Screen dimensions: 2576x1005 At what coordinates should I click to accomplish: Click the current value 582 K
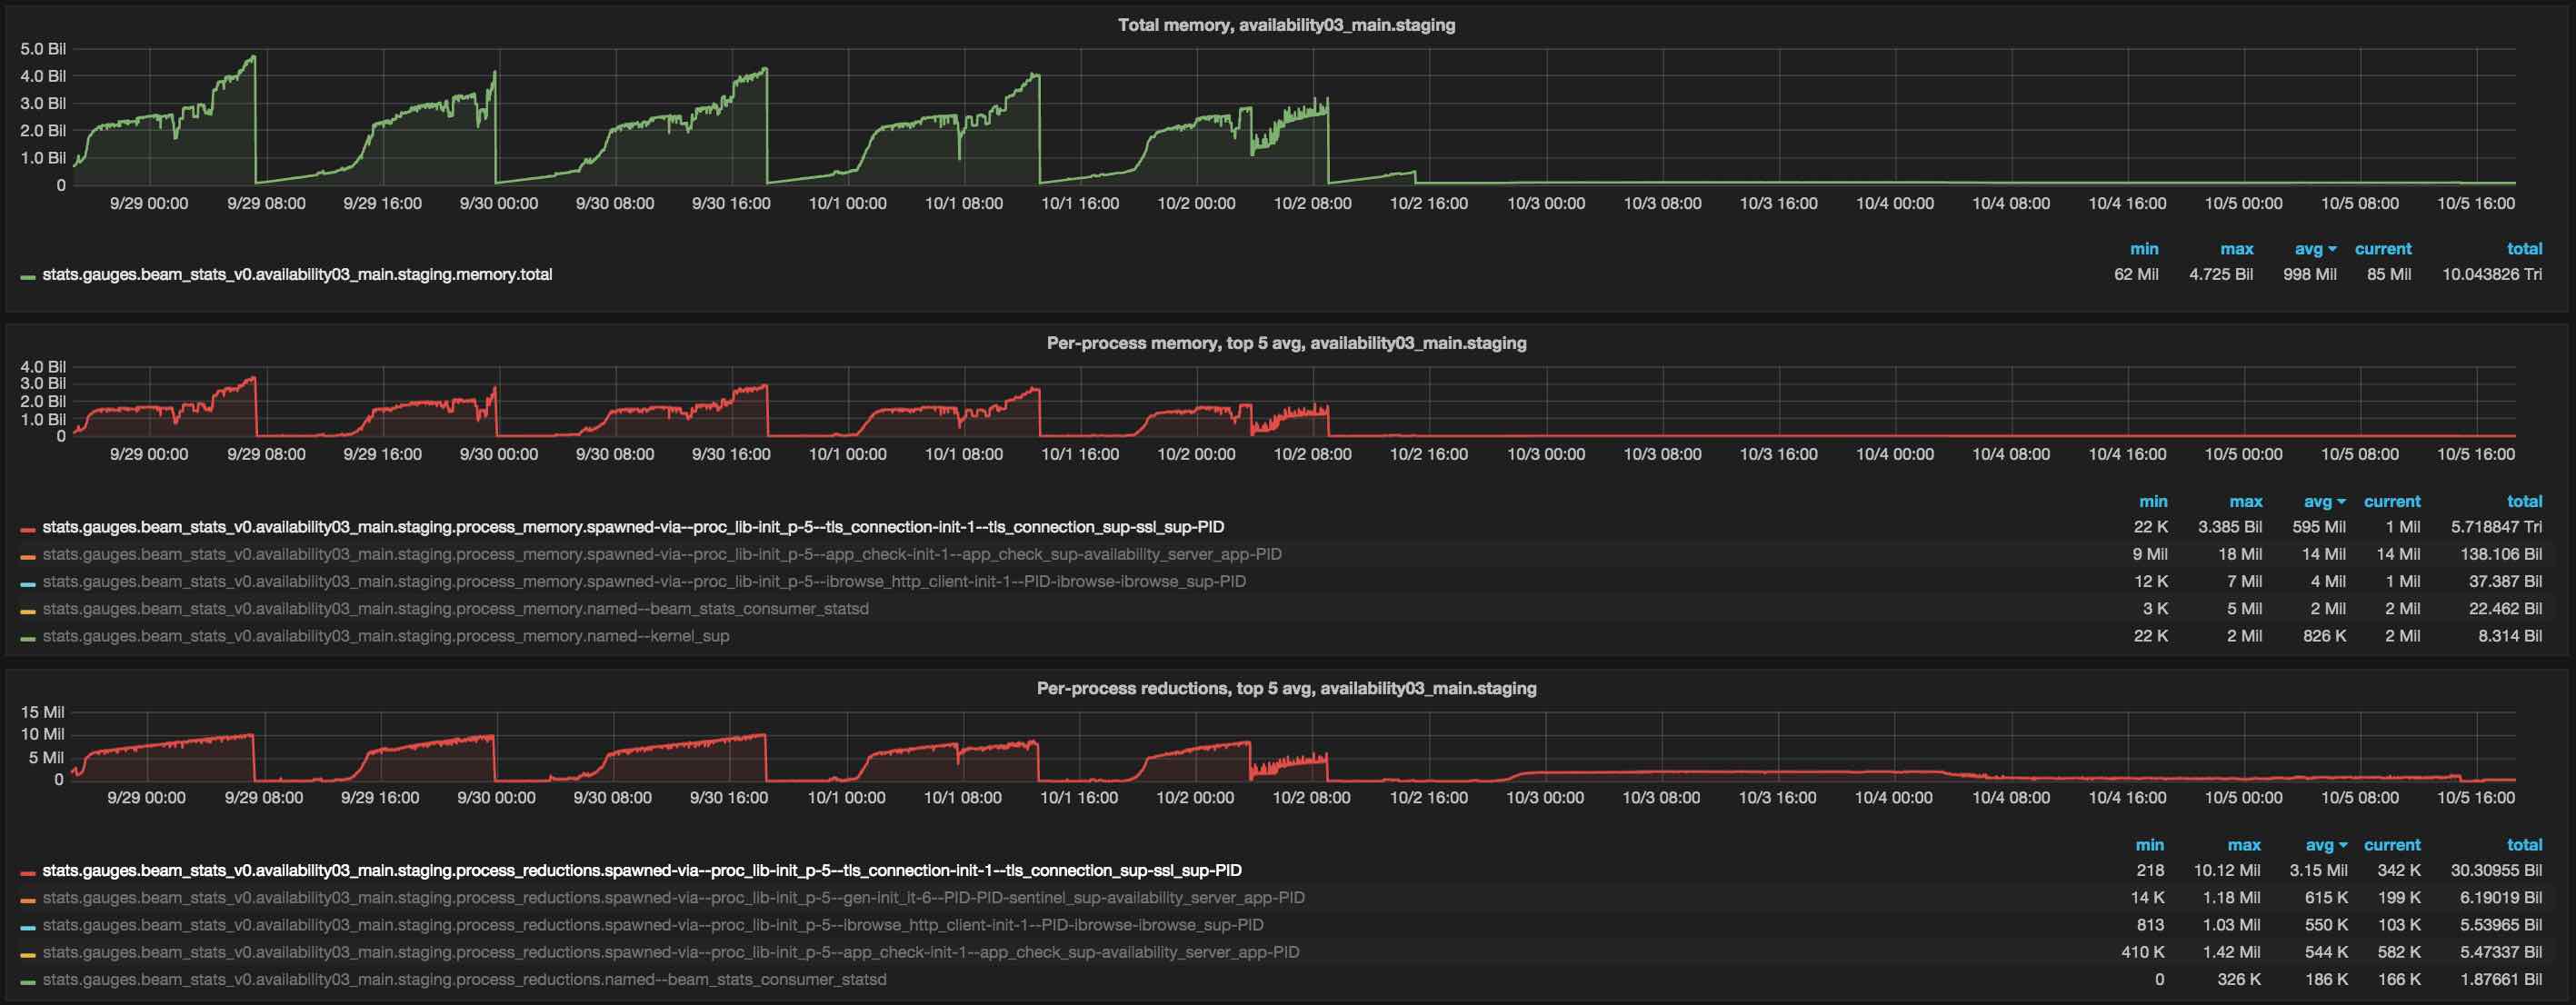pyautogui.click(x=2398, y=951)
